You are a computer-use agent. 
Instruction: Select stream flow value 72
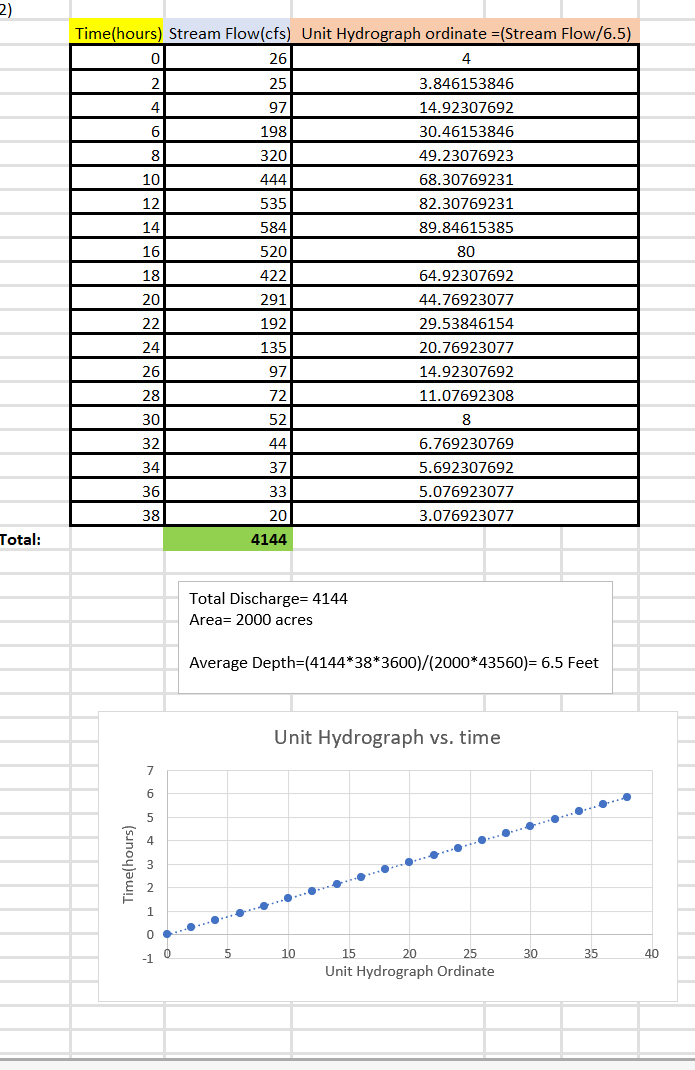(x=228, y=395)
